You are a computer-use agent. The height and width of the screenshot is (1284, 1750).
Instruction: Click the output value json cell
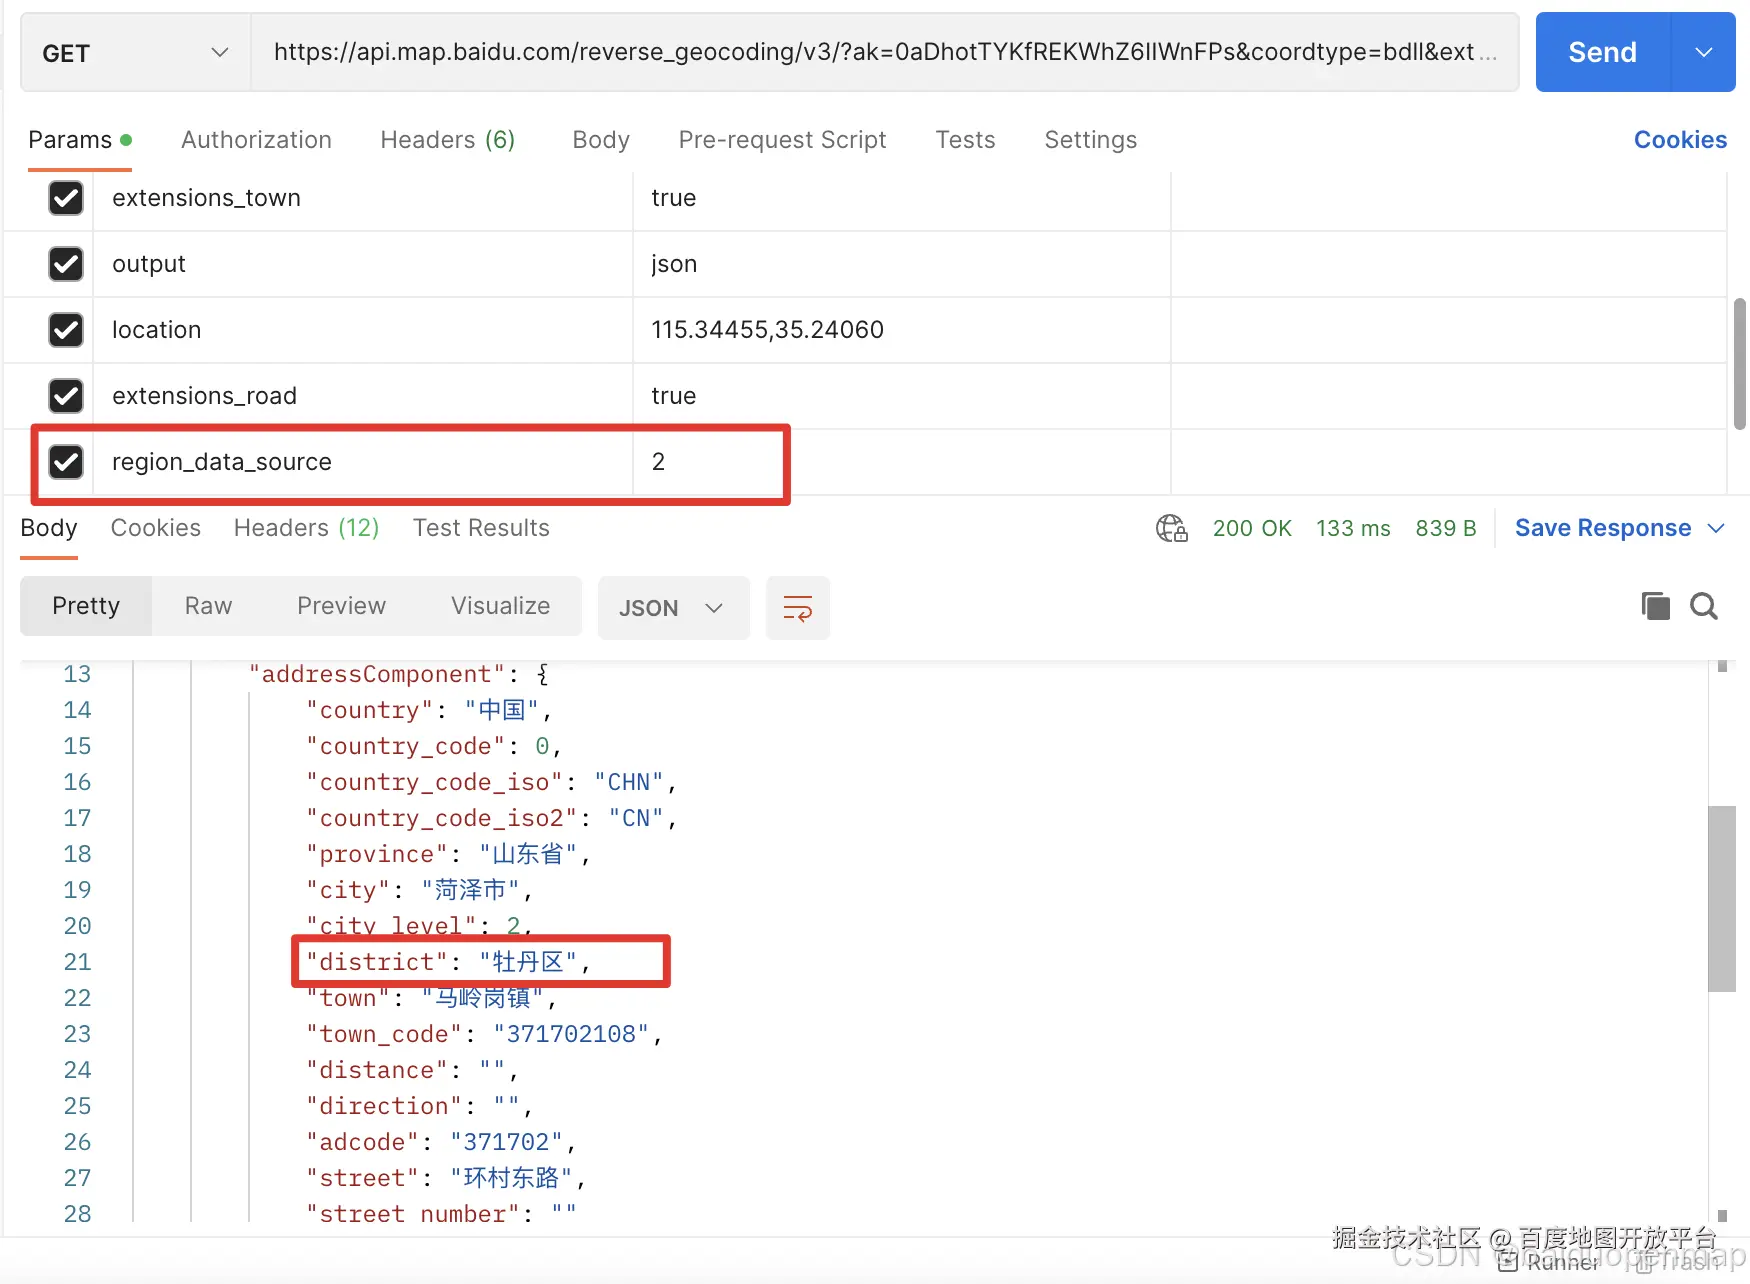pos(901,264)
